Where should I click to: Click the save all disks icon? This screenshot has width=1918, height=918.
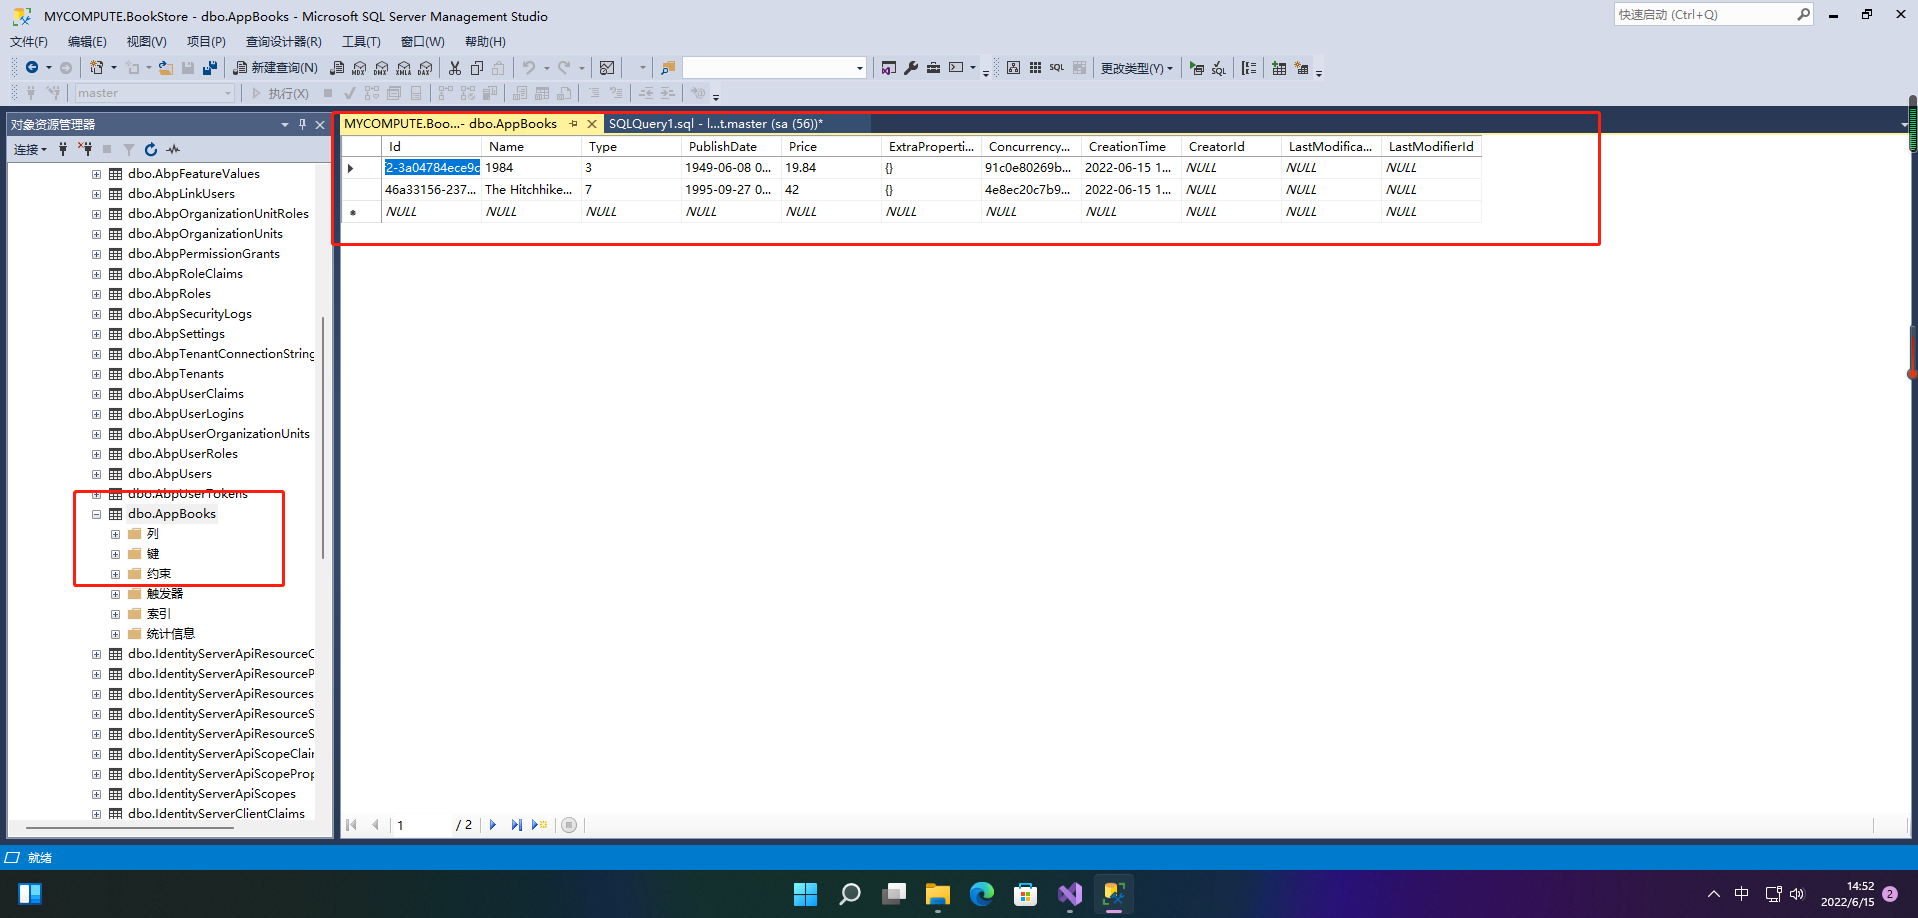(x=210, y=68)
